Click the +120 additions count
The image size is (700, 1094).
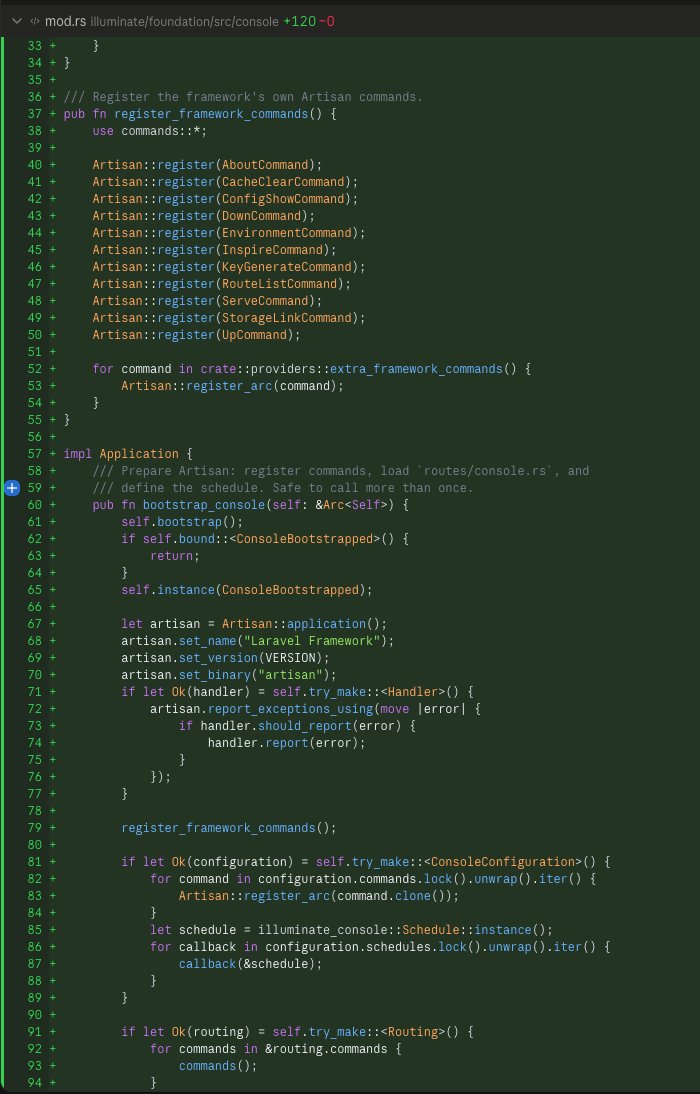[299, 22]
